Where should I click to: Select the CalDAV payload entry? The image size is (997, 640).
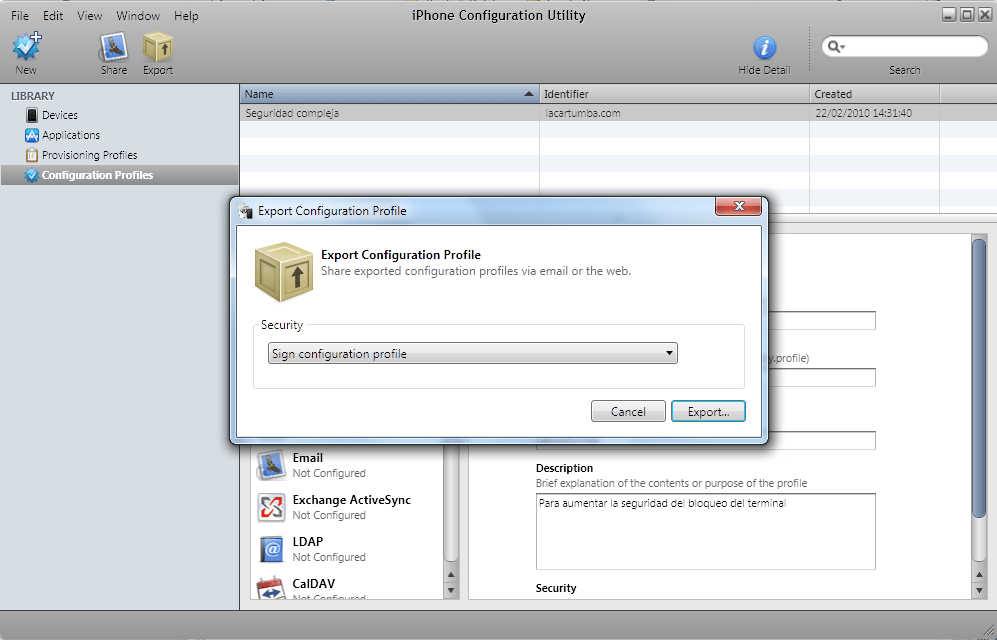pos(348,587)
